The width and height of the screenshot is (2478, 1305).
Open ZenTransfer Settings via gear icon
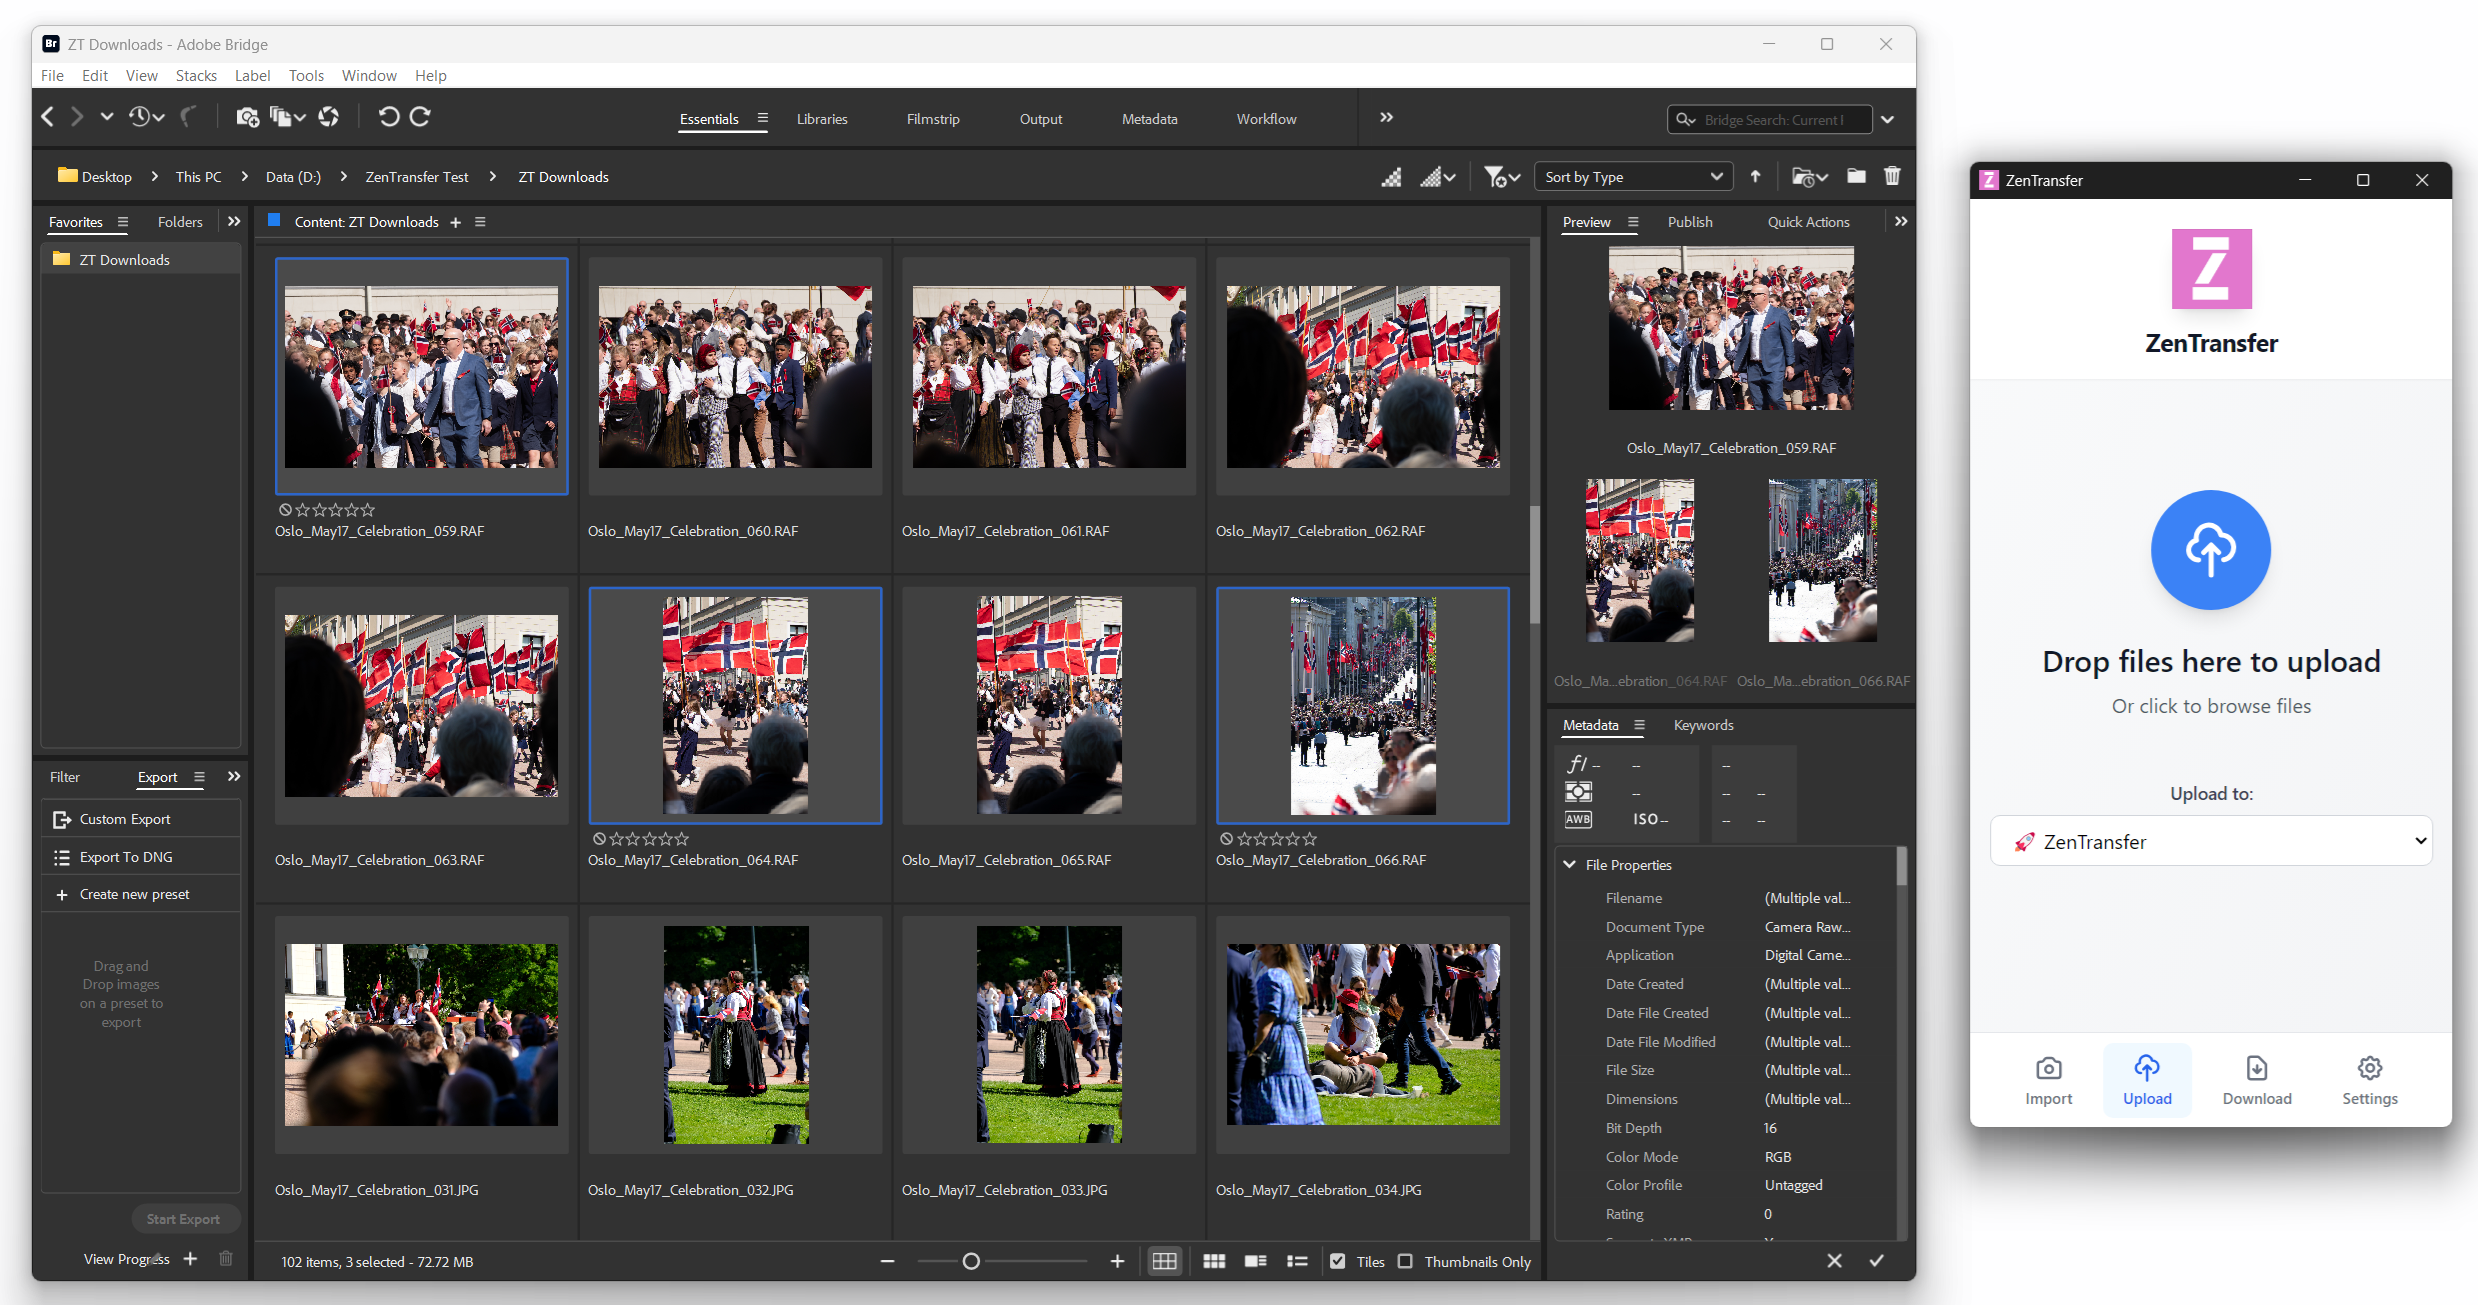coord(2369,1069)
